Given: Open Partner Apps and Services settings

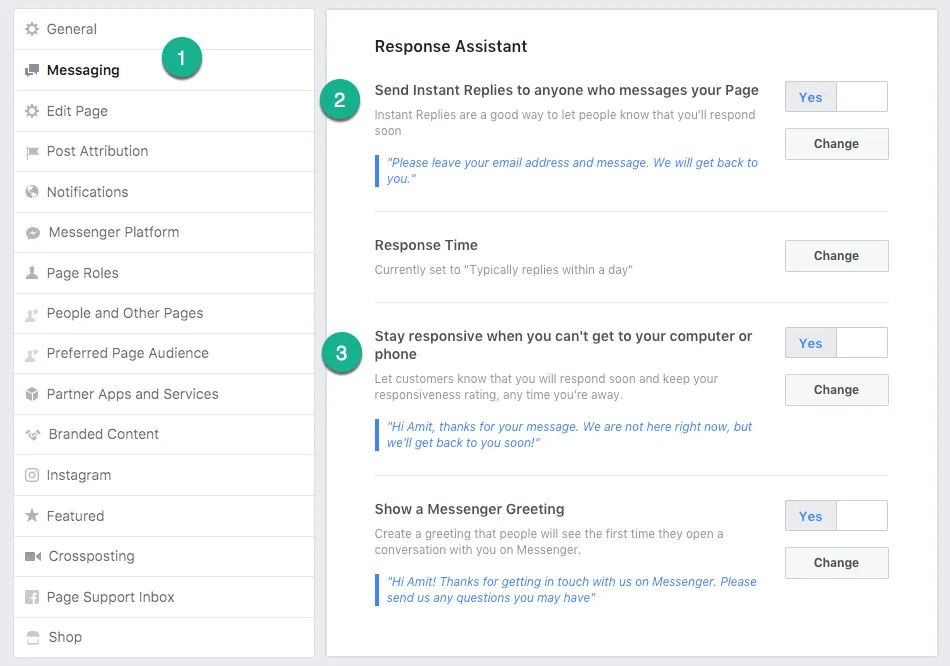Looking at the screenshot, I should [x=132, y=394].
